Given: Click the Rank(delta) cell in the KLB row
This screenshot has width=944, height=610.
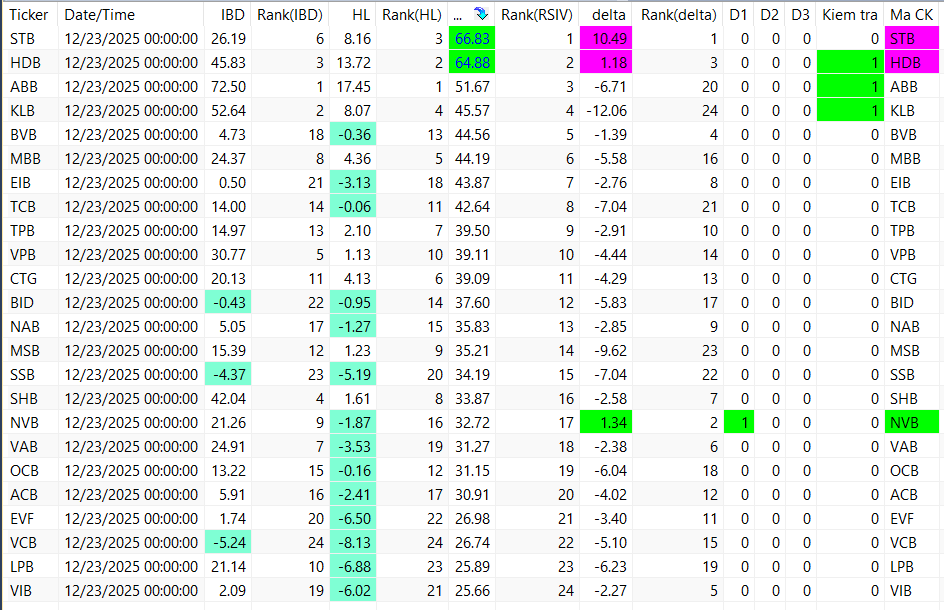Looking at the screenshot, I should (x=678, y=111).
